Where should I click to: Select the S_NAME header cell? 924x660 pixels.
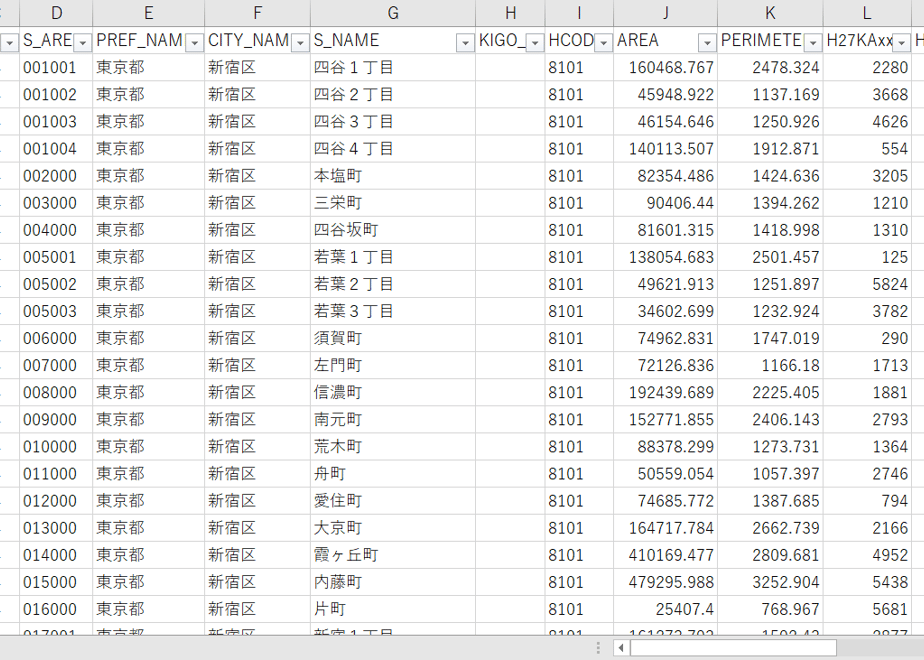pyautogui.click(x=393, y=40)
